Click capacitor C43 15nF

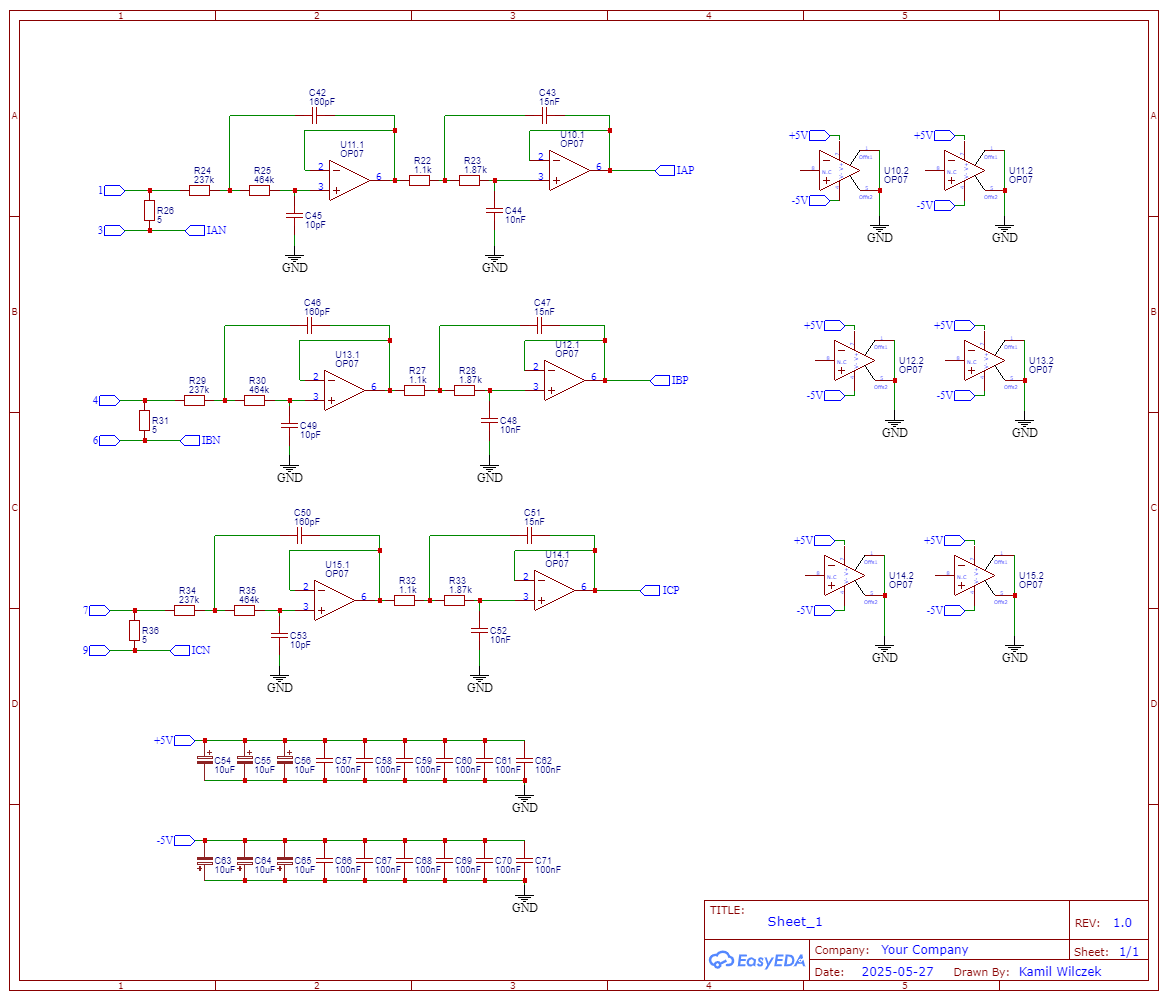pos(544,116)
